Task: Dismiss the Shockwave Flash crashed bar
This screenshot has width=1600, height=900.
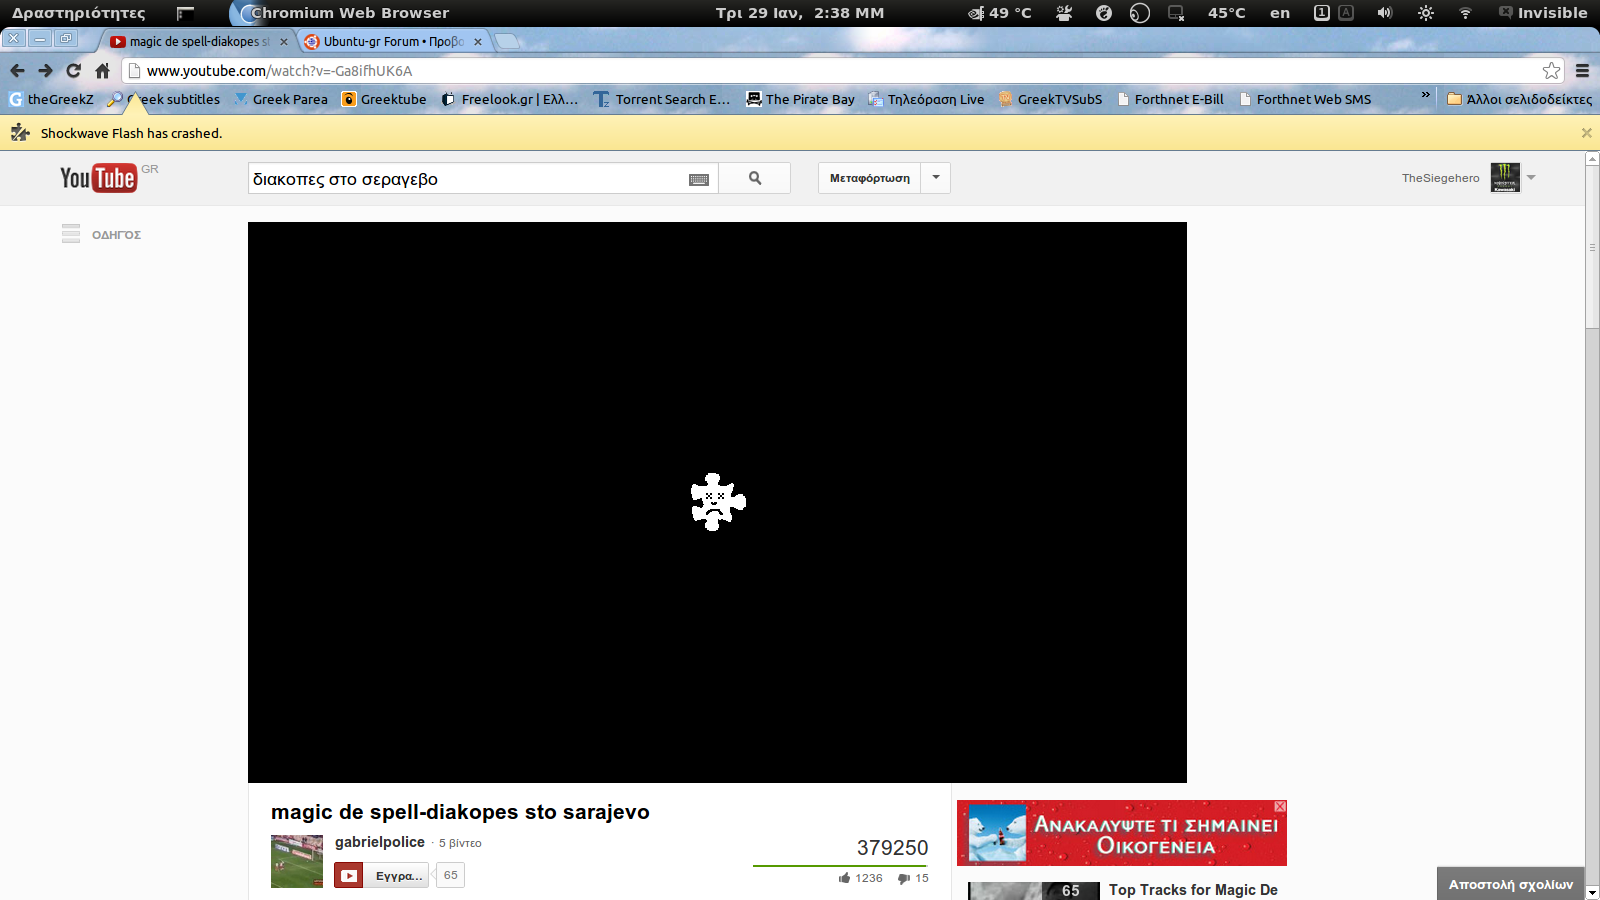Action: pyautogui.click(x=1586, y=133)
